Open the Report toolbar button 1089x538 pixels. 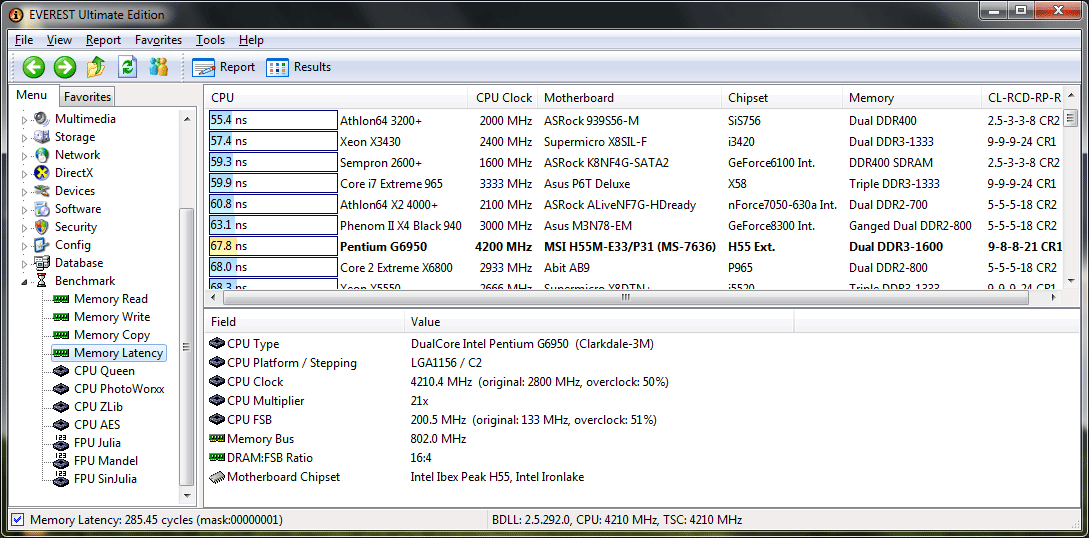pos(224,67)
